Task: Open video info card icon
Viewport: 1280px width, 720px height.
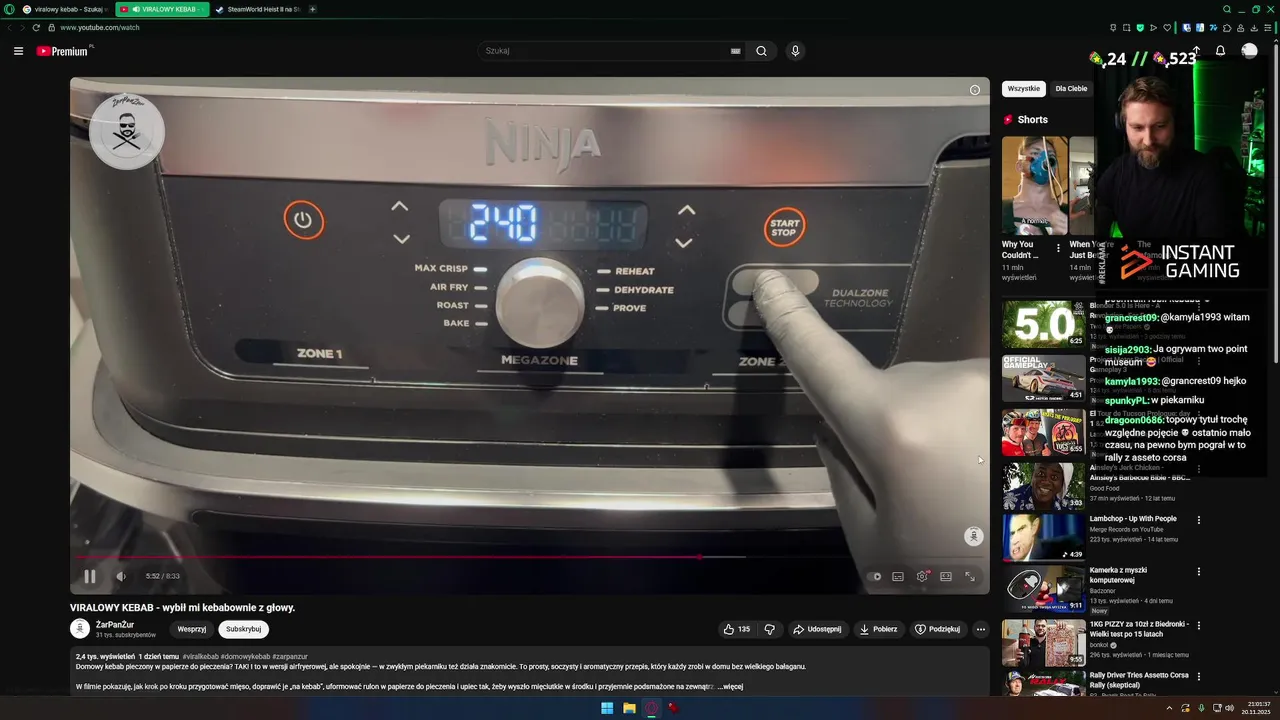Action: click(975, 90)
